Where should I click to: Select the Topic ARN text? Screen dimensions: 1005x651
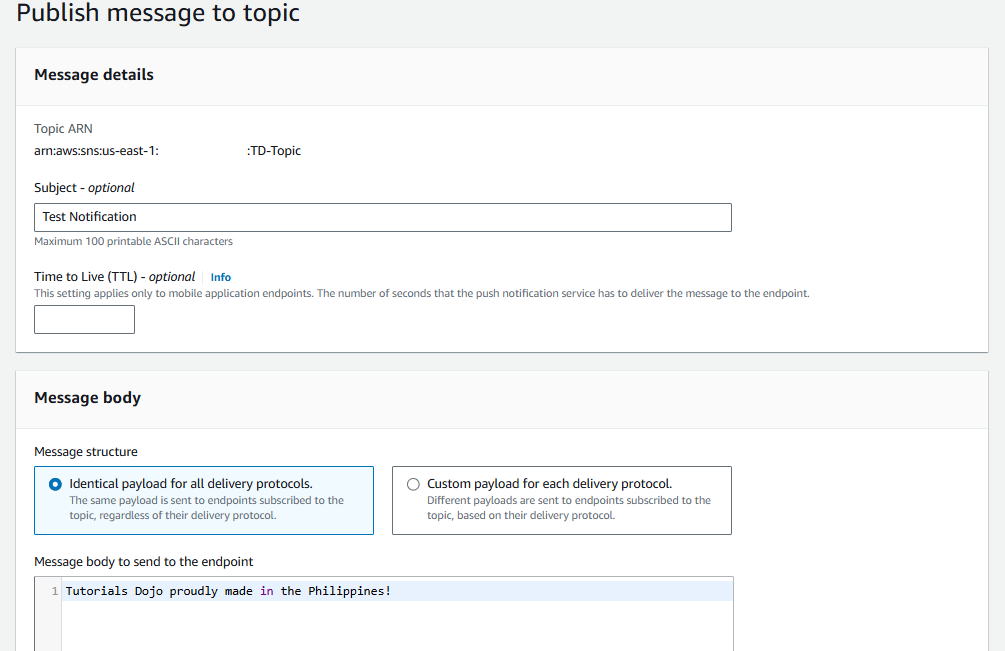(165, 150)
